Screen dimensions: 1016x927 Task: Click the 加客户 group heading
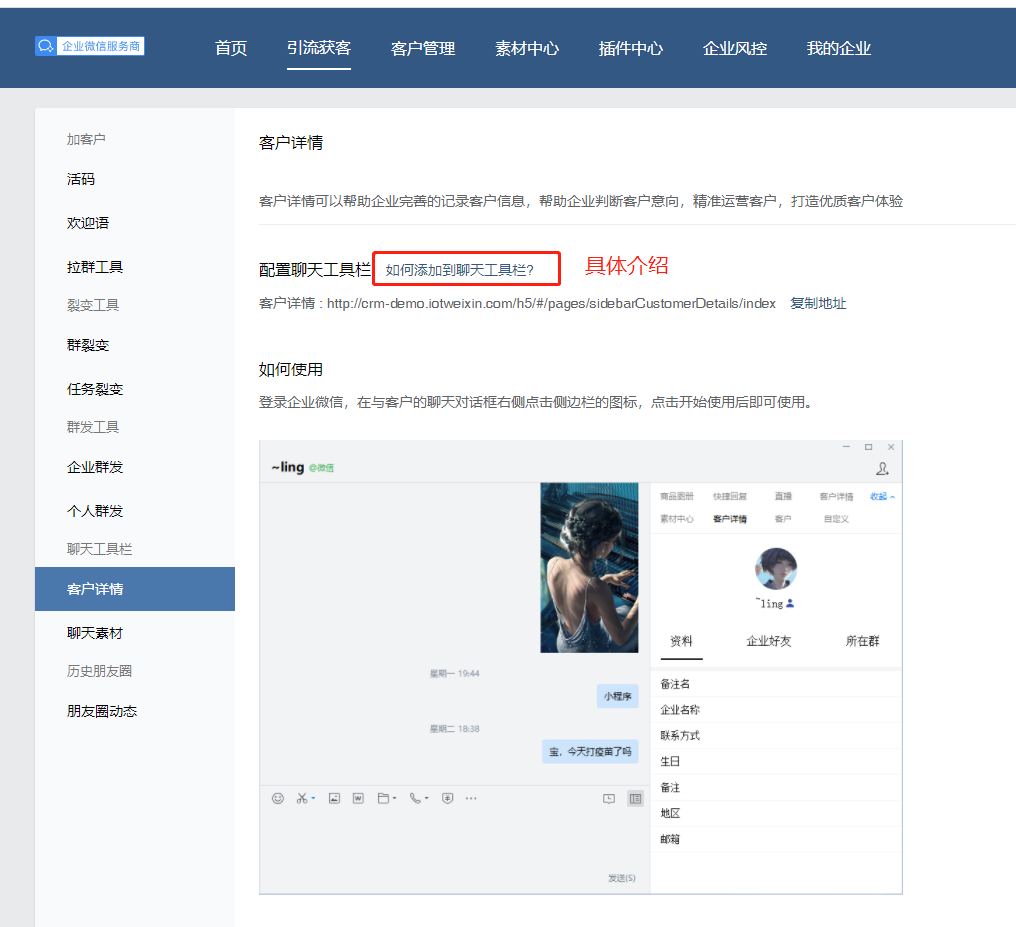(x=86, y=139)
